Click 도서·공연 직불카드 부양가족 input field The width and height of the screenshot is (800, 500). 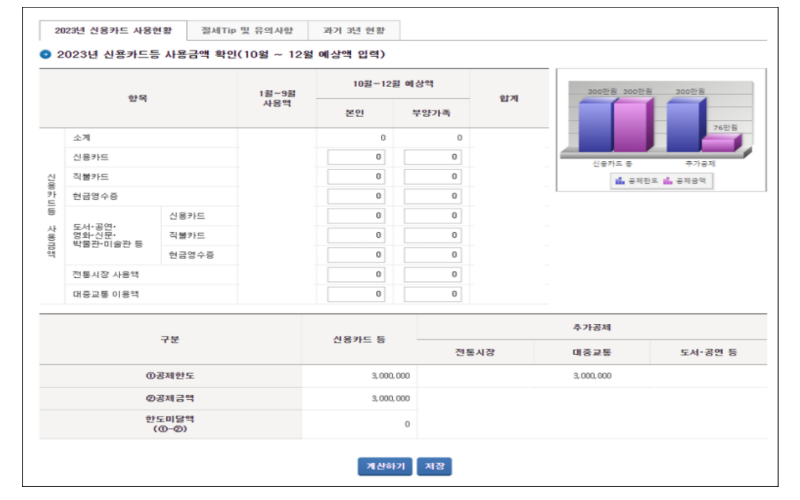(433, 235)
